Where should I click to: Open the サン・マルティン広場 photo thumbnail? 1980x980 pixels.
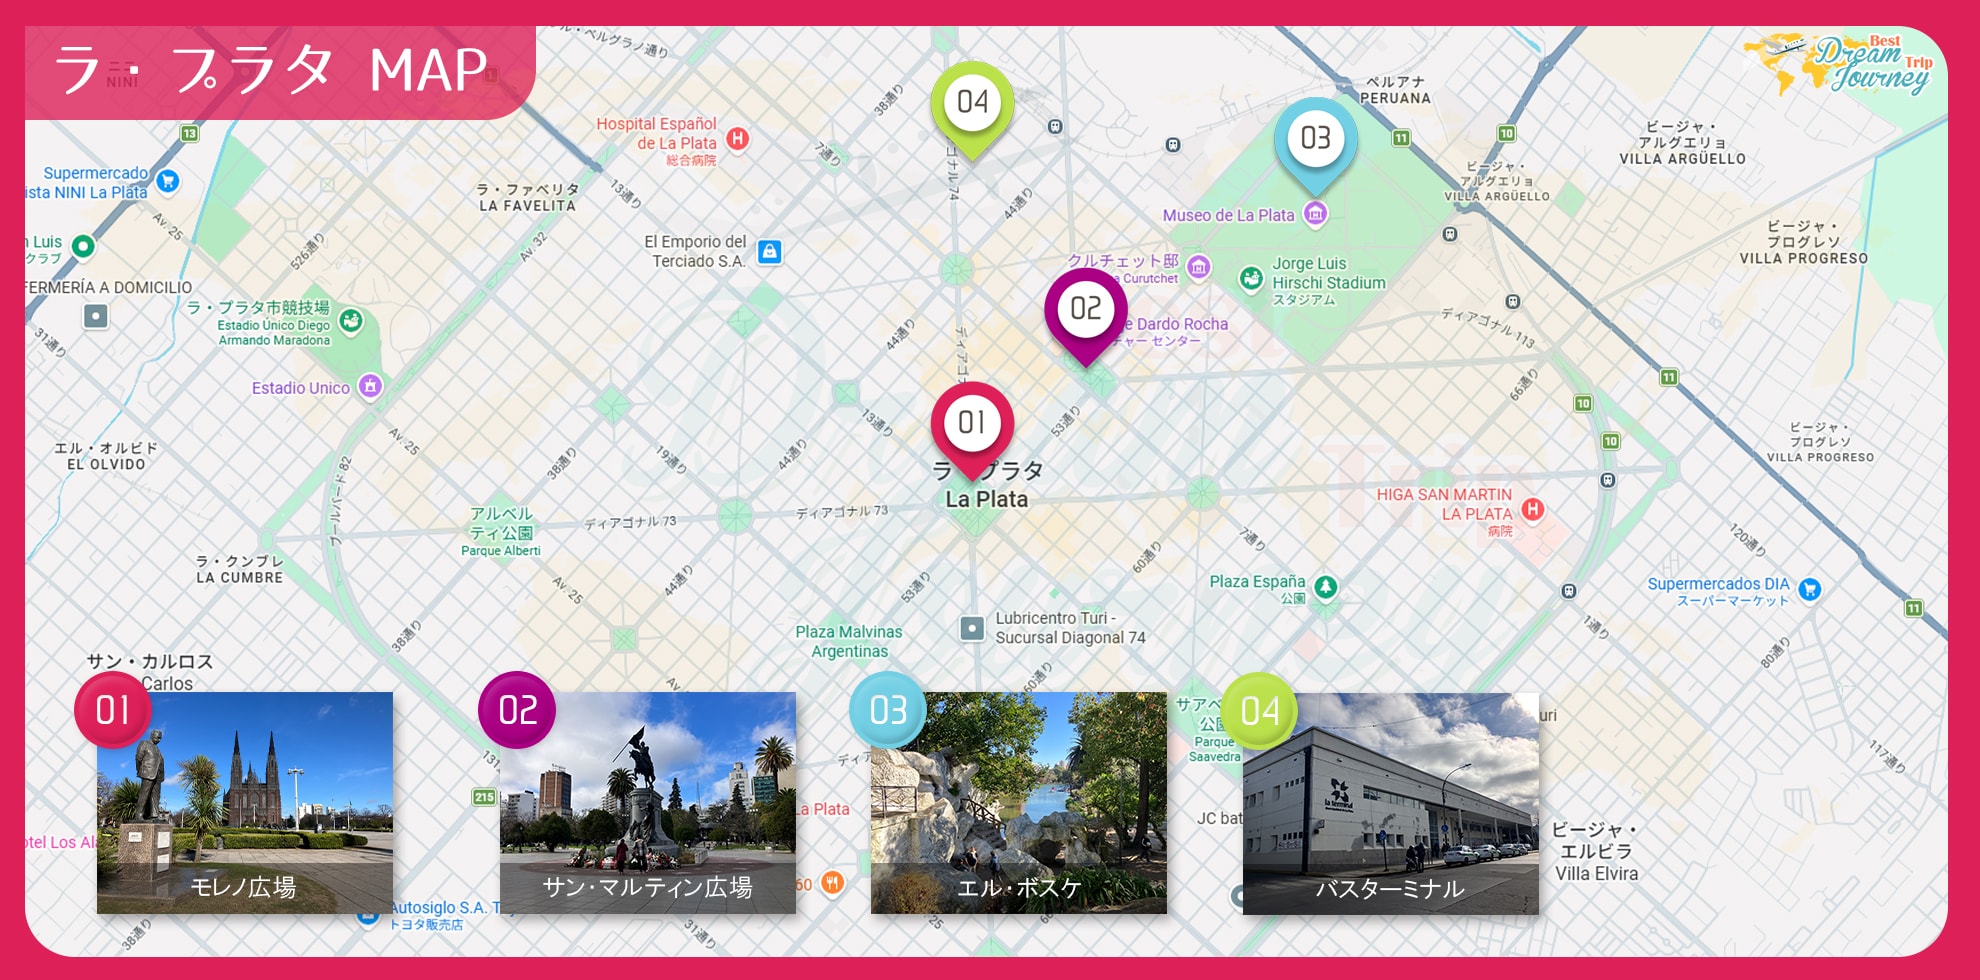[x=648, y=803]
